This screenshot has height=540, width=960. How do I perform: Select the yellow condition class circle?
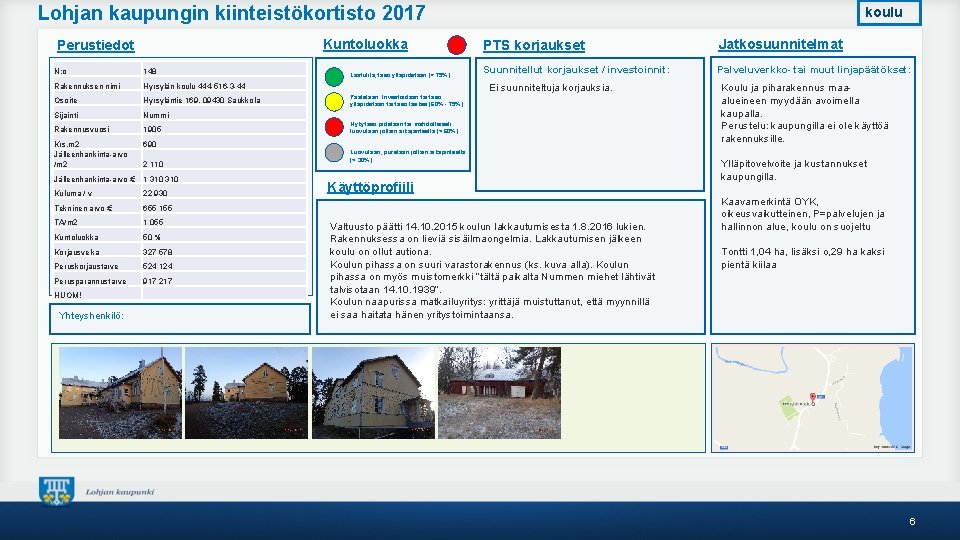click(334, 102)
